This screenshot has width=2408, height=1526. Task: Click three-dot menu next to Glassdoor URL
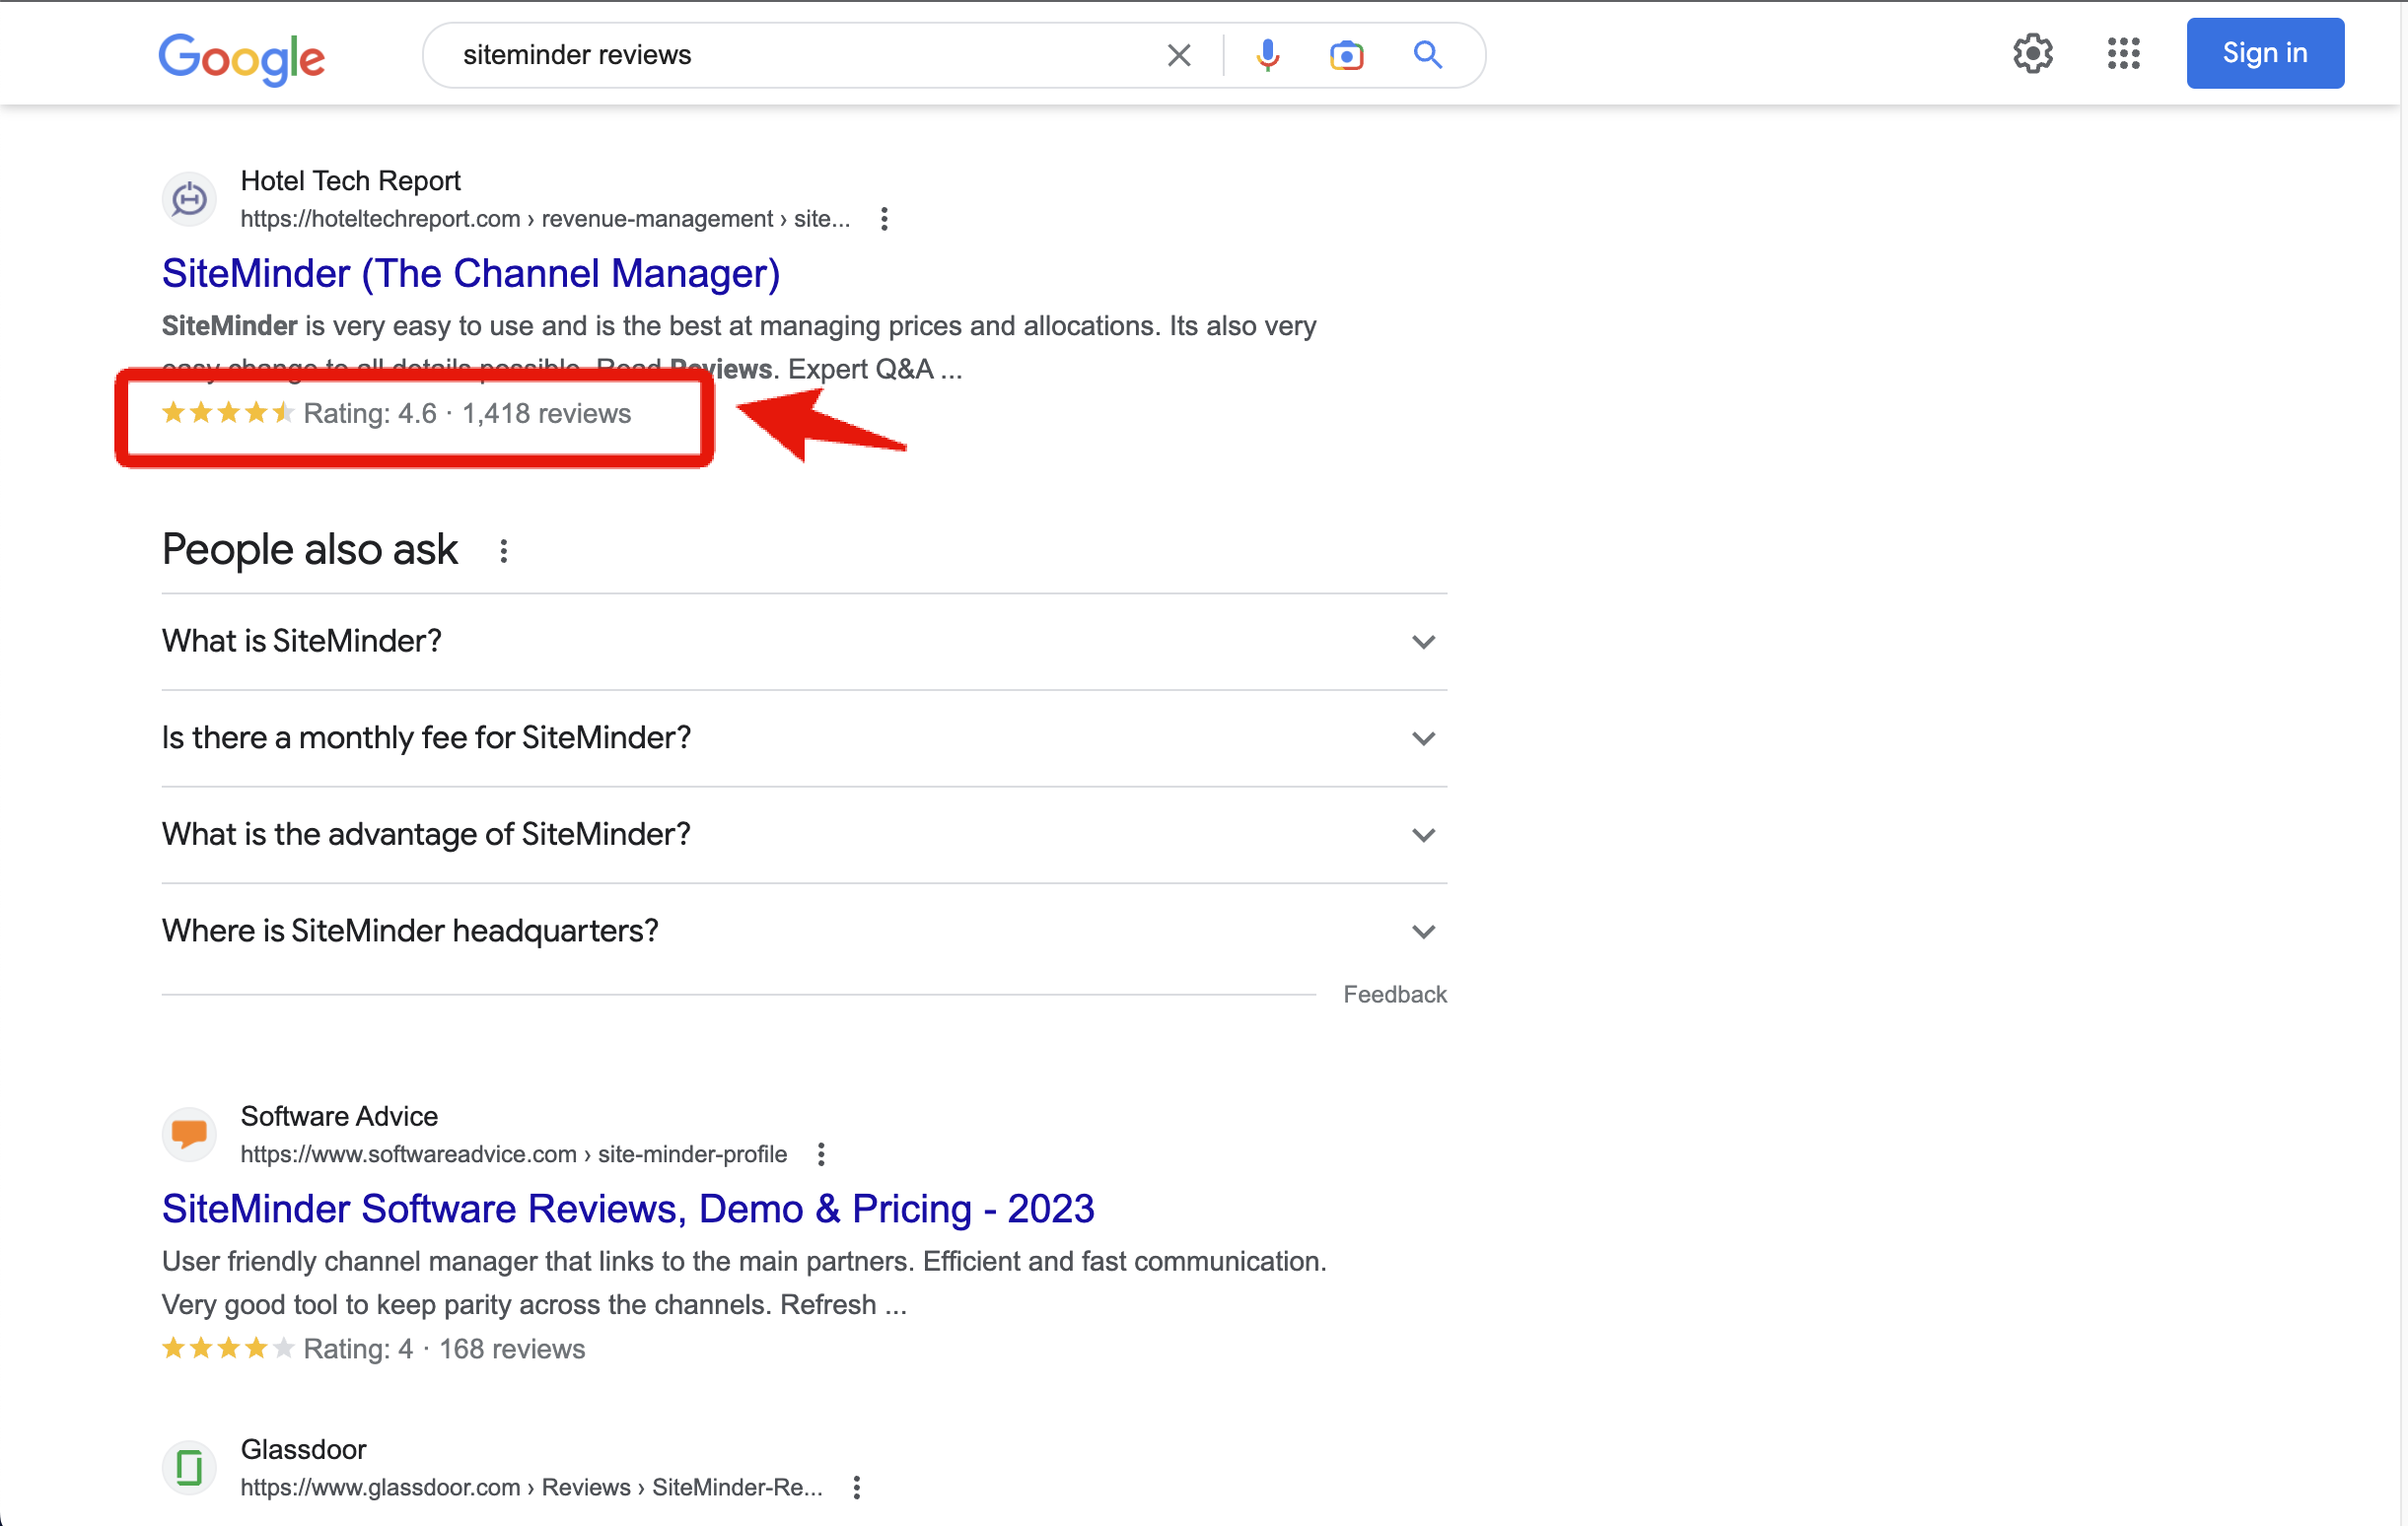[857, 1487]
